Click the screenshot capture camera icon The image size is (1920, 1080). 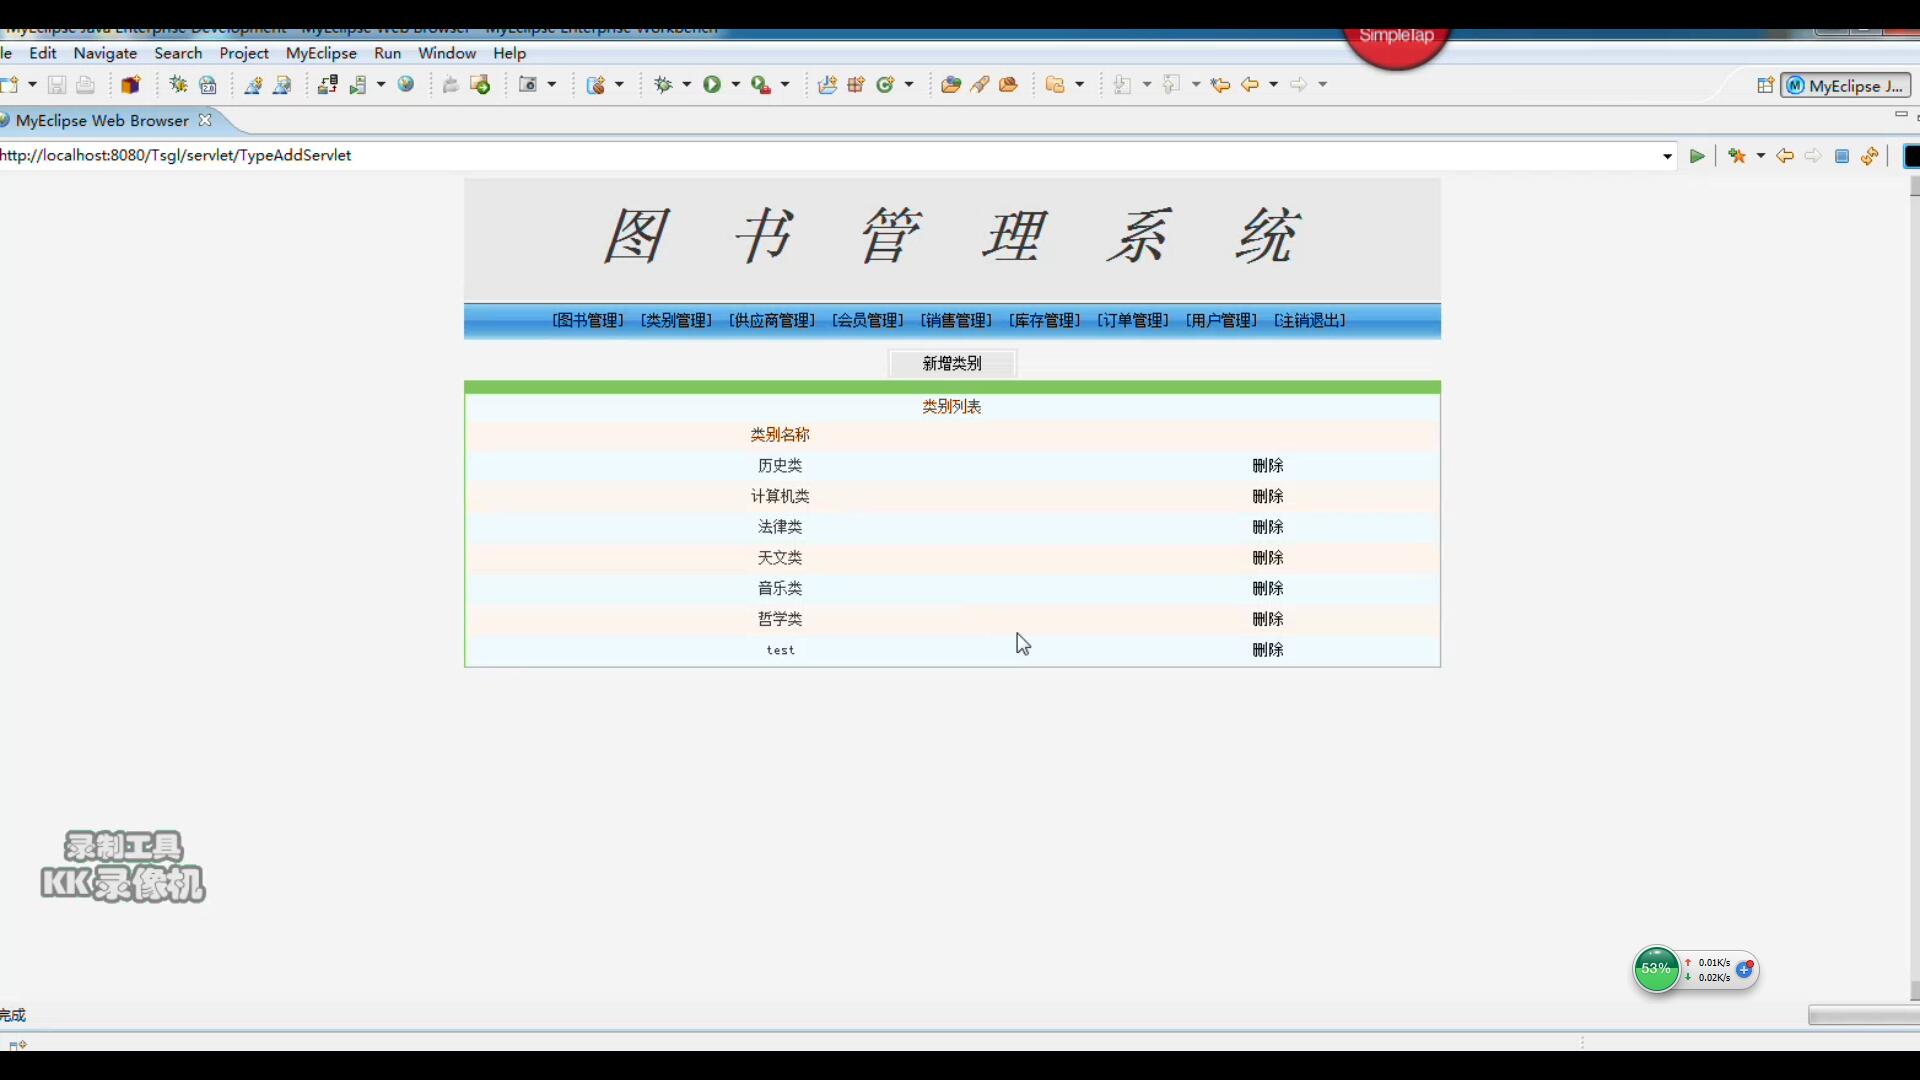pyautogui.click(x=528, y=85)
